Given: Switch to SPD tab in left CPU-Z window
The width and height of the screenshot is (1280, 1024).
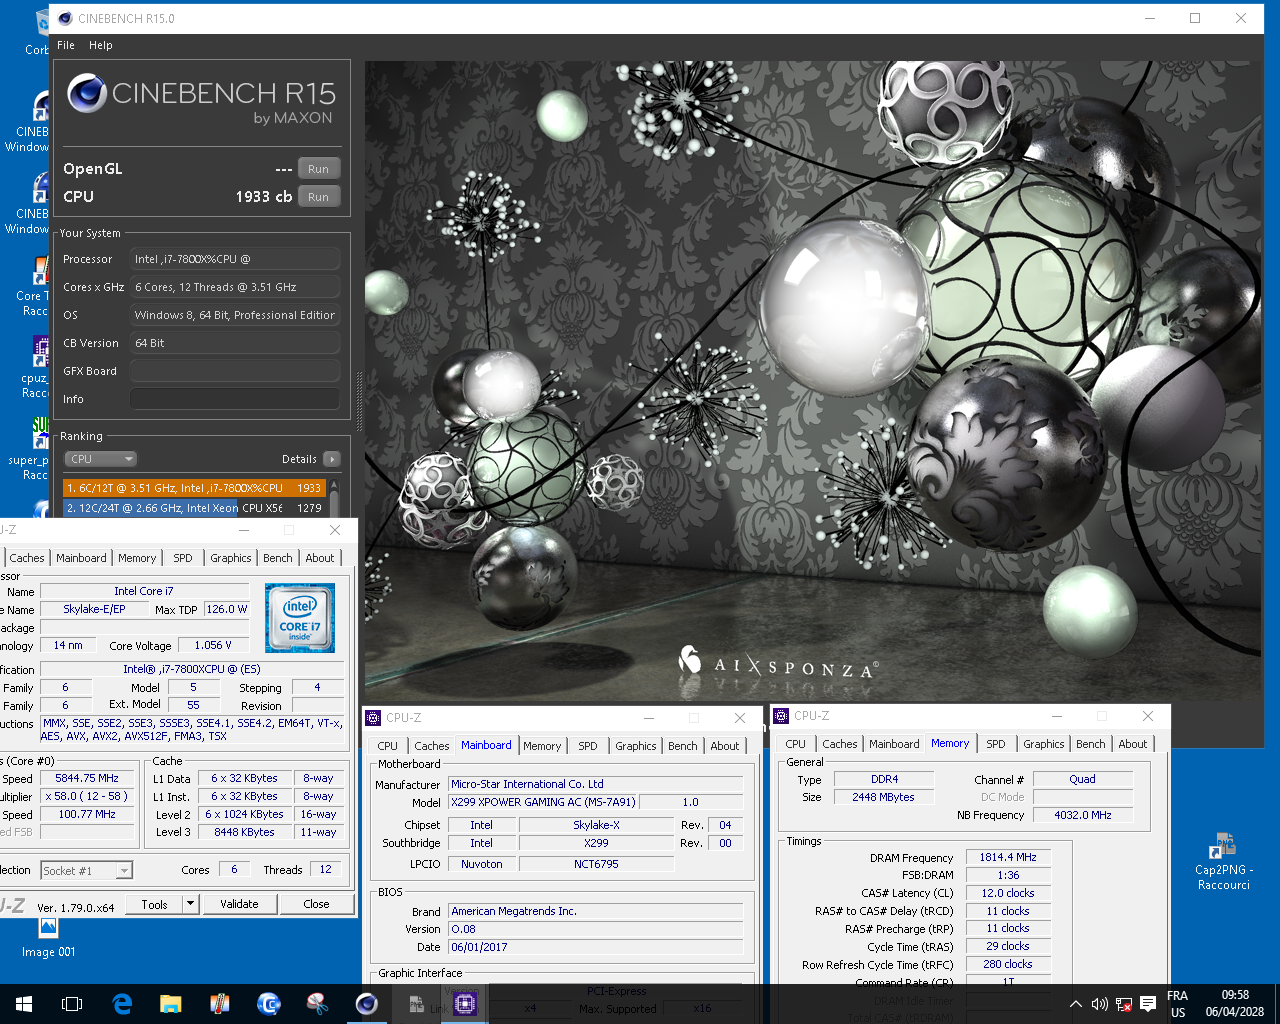Looking at the screenshot, I should point(183,558).
